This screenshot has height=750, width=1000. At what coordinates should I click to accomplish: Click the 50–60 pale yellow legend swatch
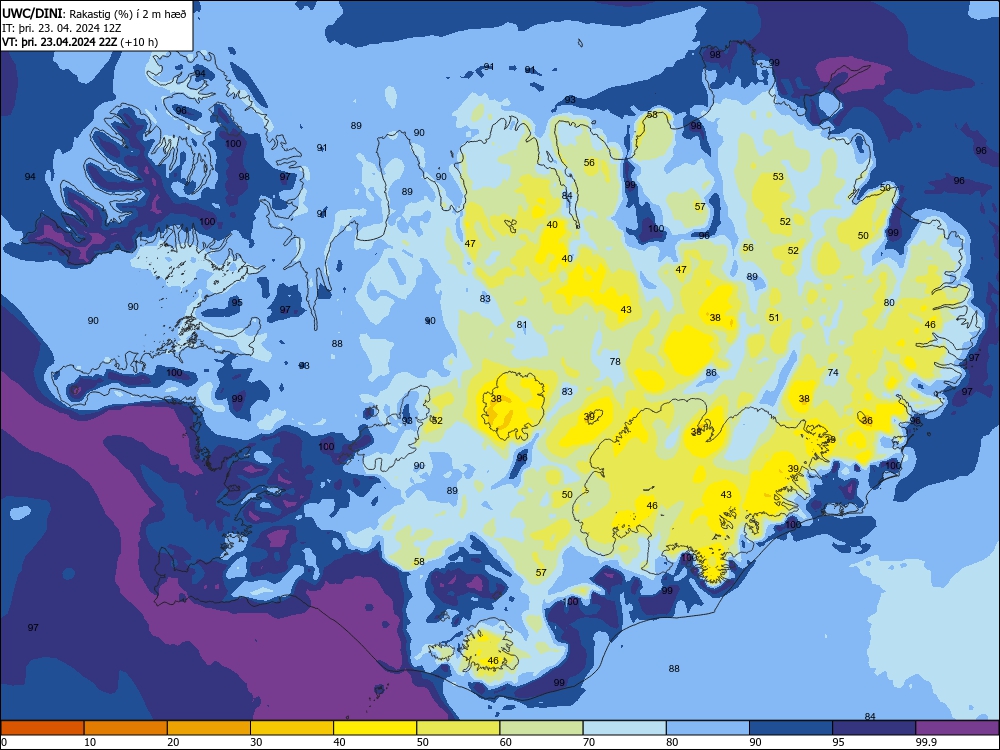[x=458, y=728]
